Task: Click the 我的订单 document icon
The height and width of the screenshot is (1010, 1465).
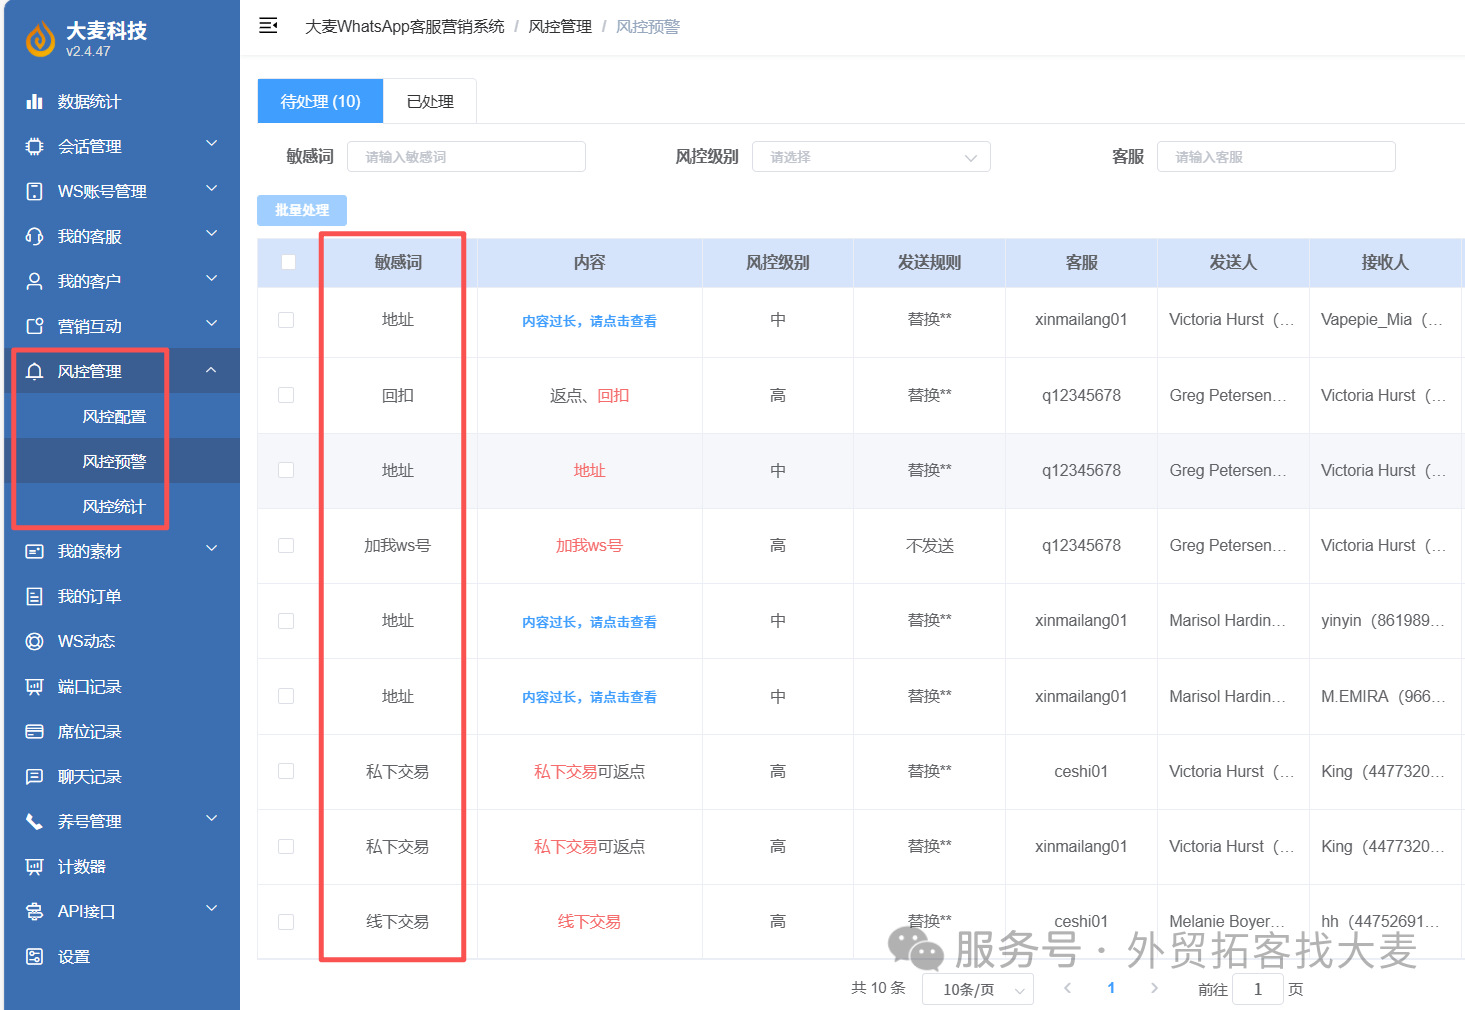Action: tap(34, 596)
